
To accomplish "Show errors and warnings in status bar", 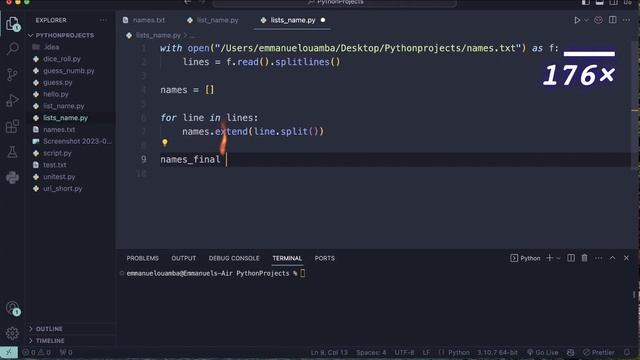I will [37, 352].
